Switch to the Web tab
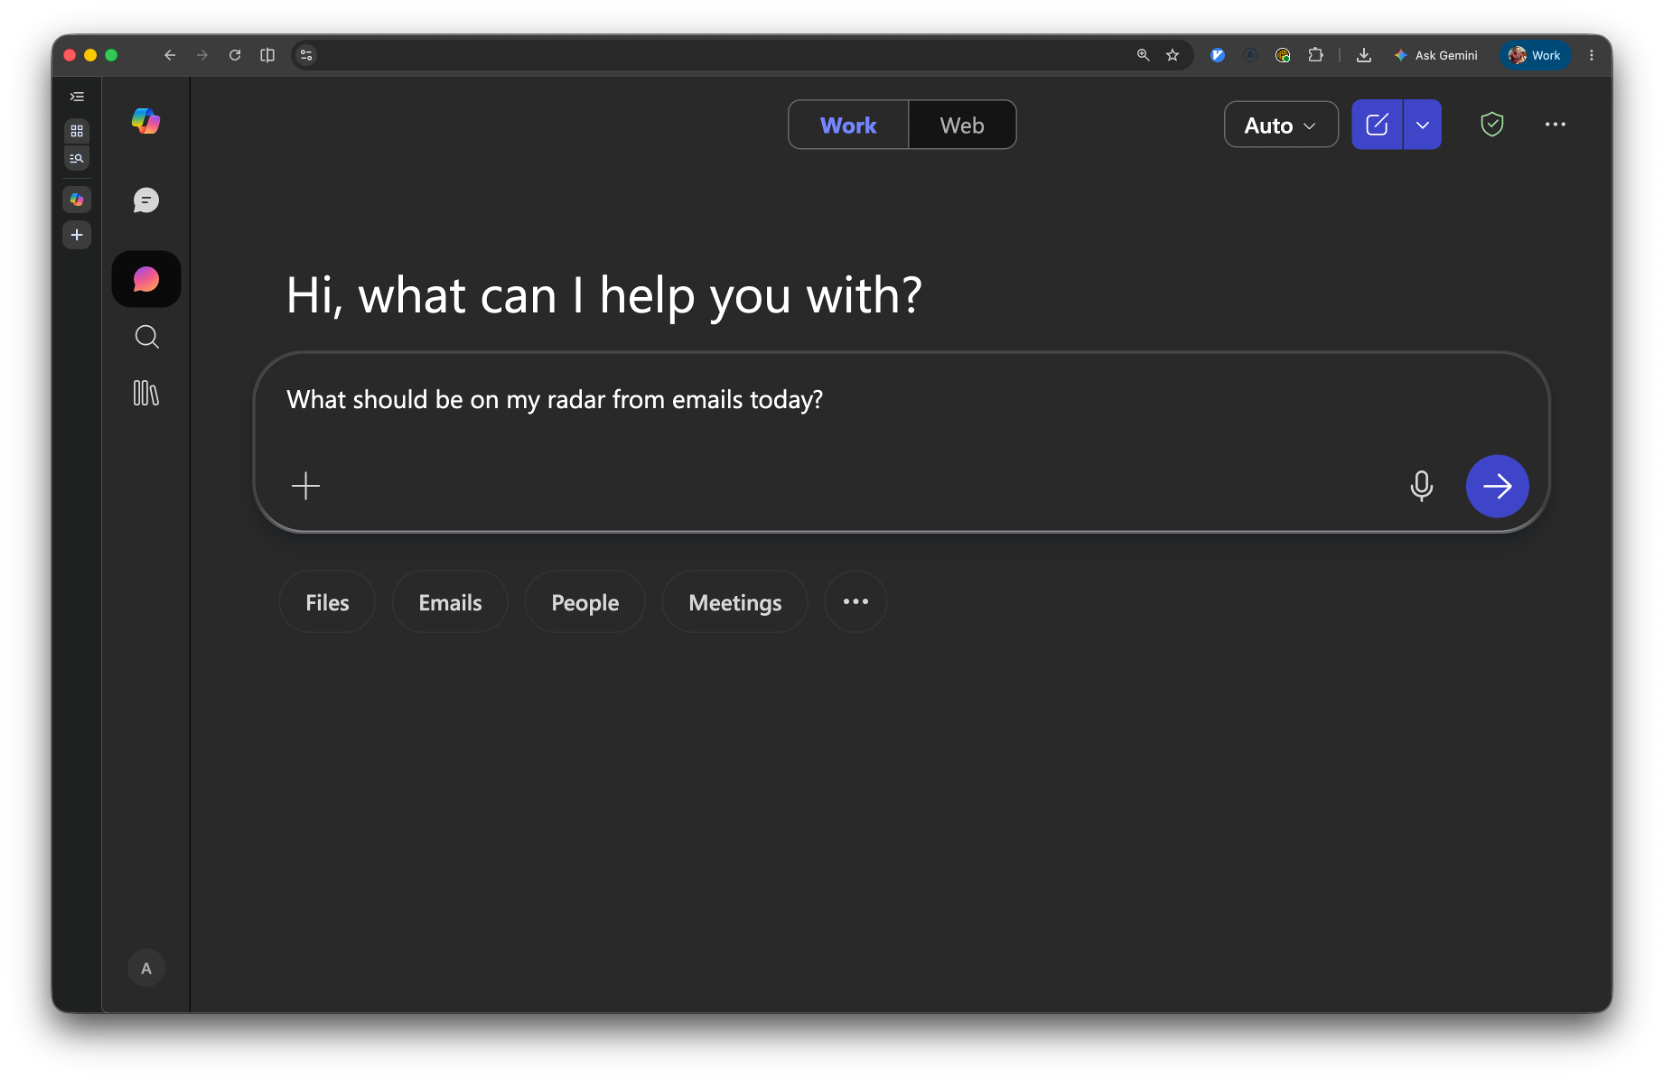Screen dimensions: 1664x1080 [962, 125]
